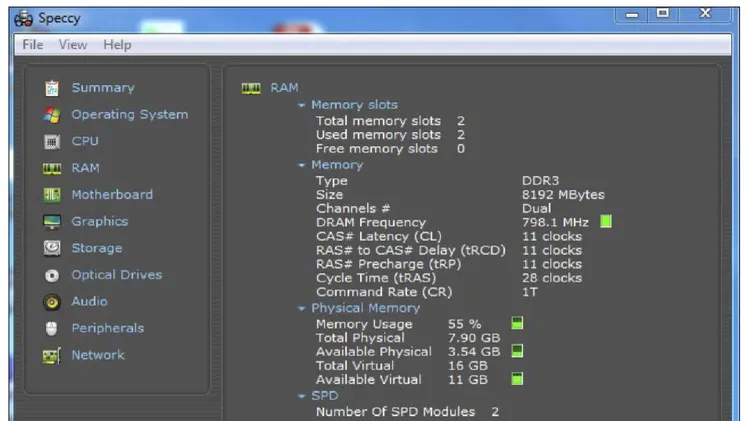
Task: Select RAM in the sidebar
Action: point(86,168)
